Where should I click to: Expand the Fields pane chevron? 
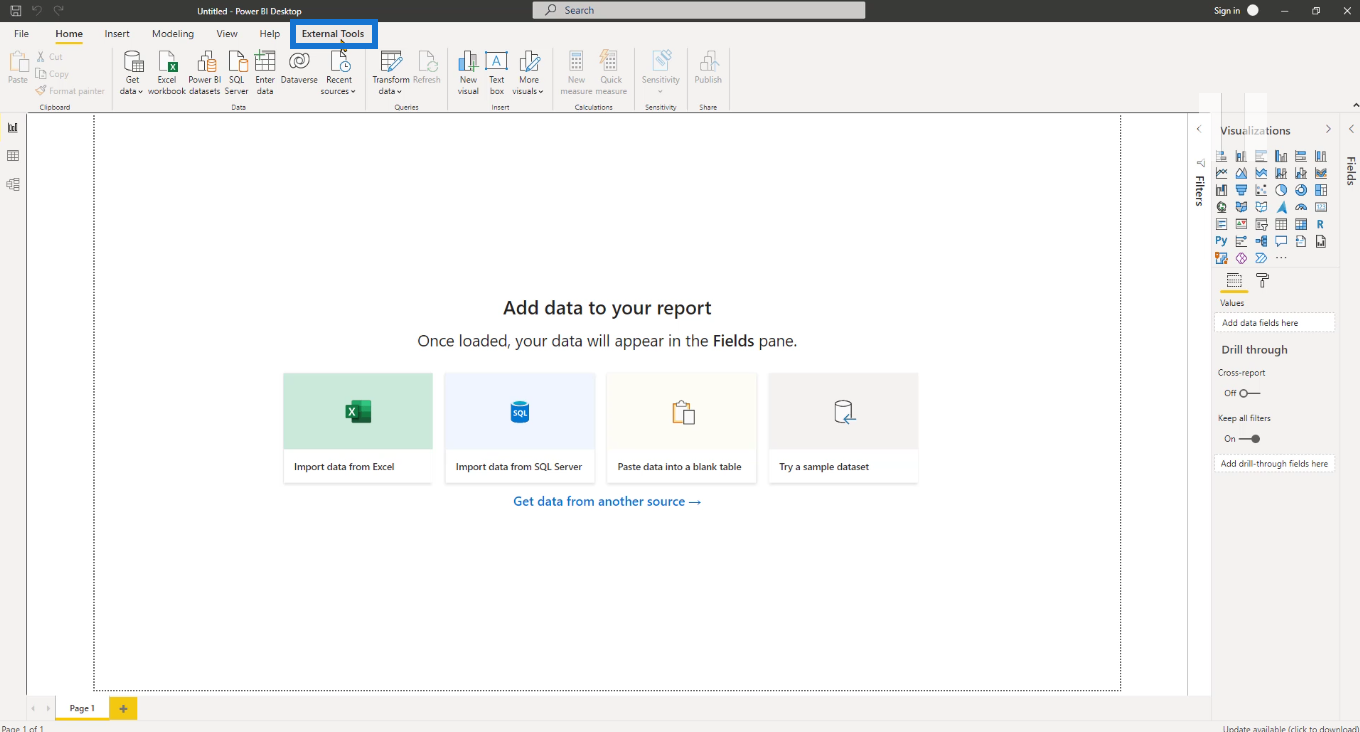point(1351,129)
